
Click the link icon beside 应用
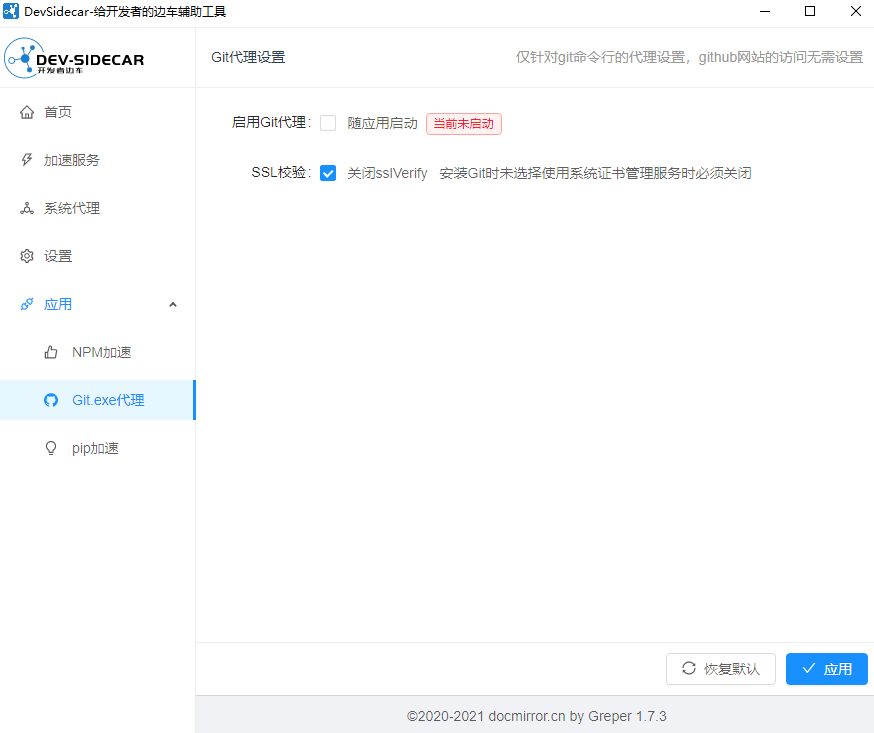27,304
